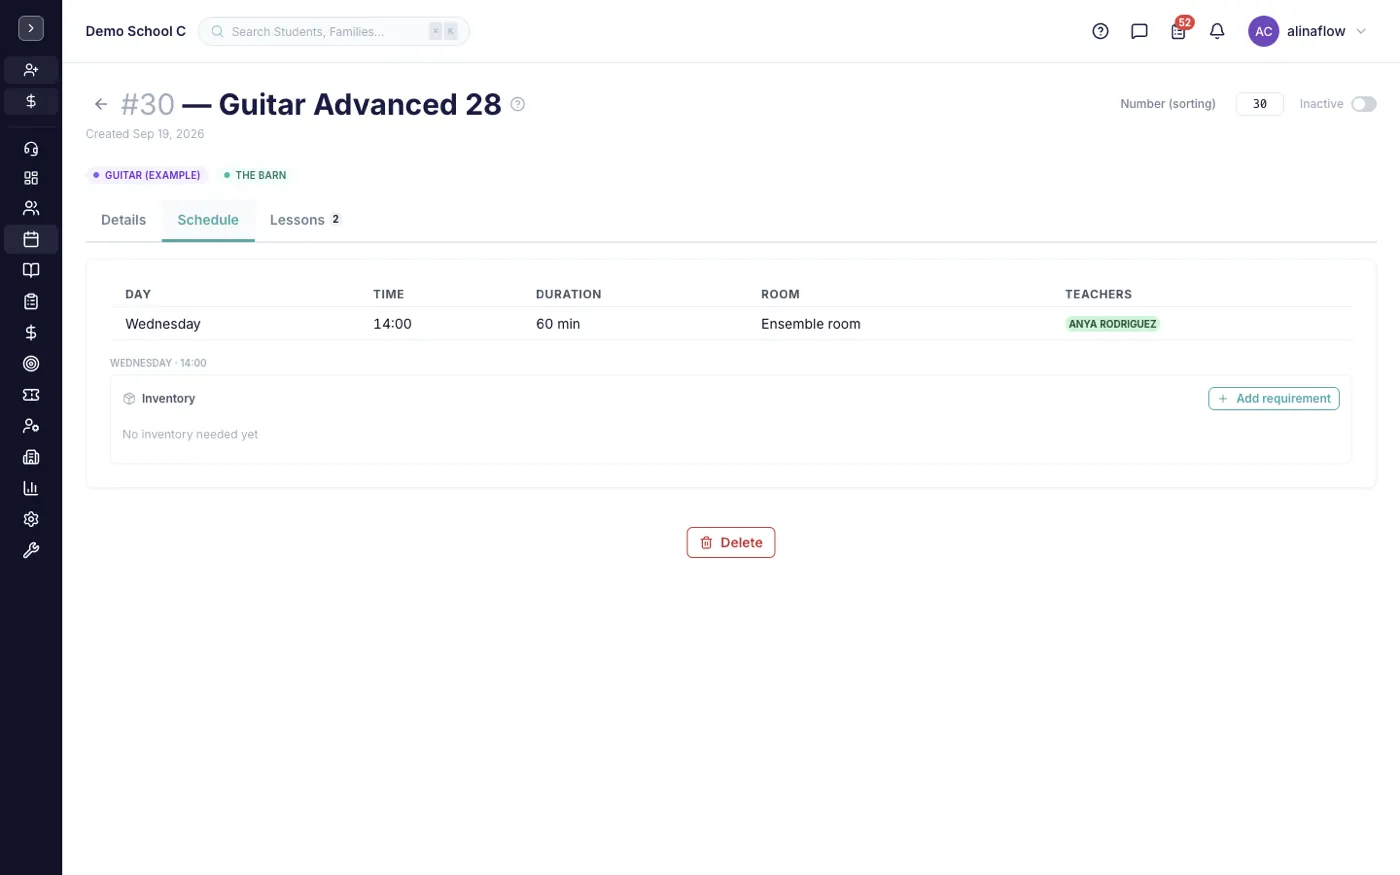
Task: Open the dollar icon below the clipboard
Action: [31, 332]
